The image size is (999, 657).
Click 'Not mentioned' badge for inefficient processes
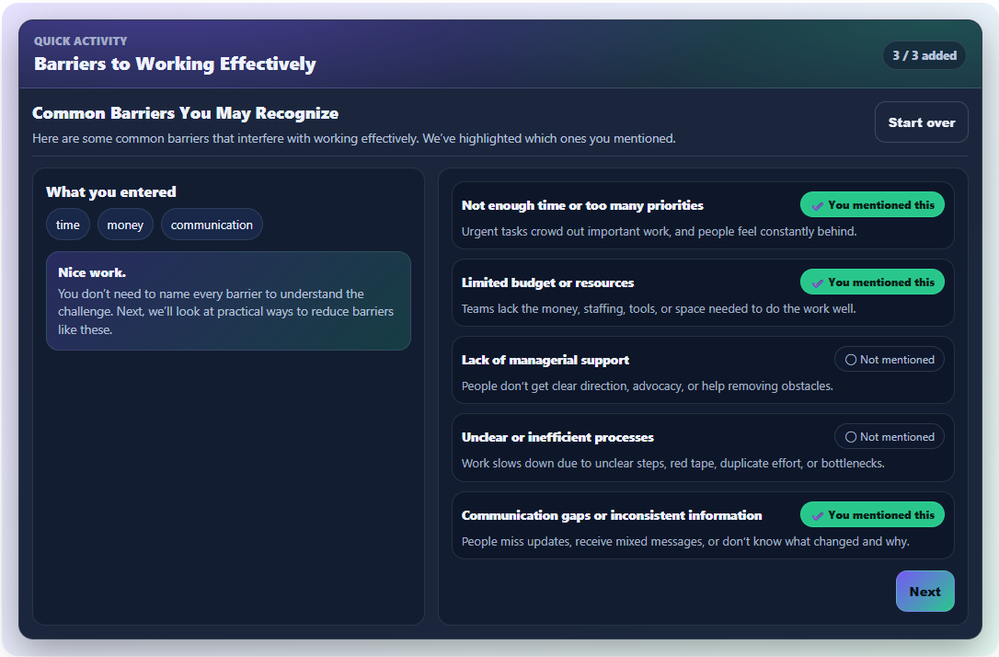tap(889, 437)
